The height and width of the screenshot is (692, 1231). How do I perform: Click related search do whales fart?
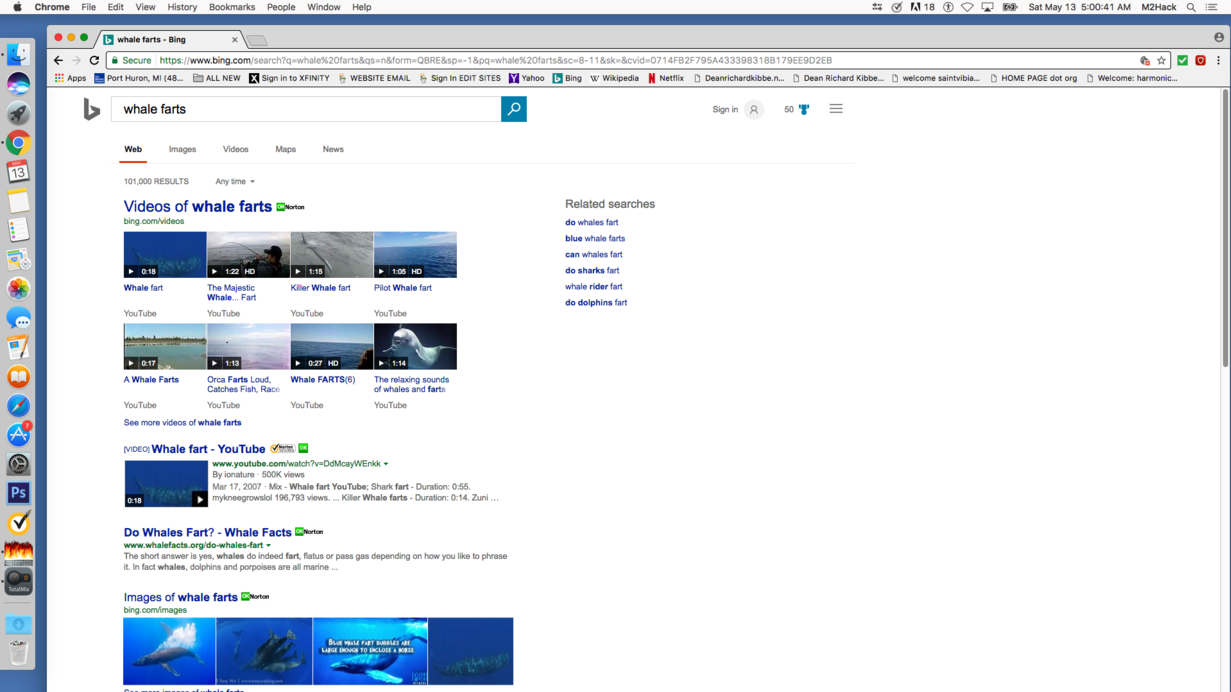click(592, 223)
